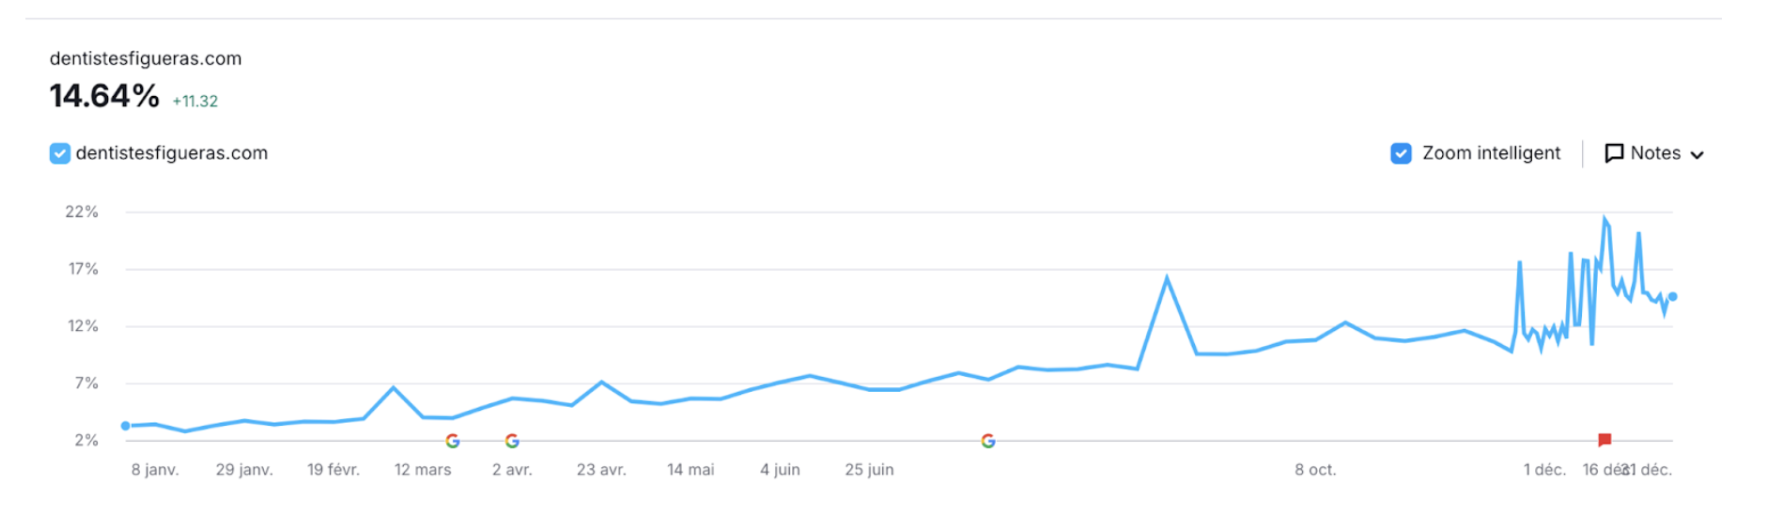The image size is (1772, 518).
Task: Click the 8 janv. date axis label
Action: click(x=155, y=470)
